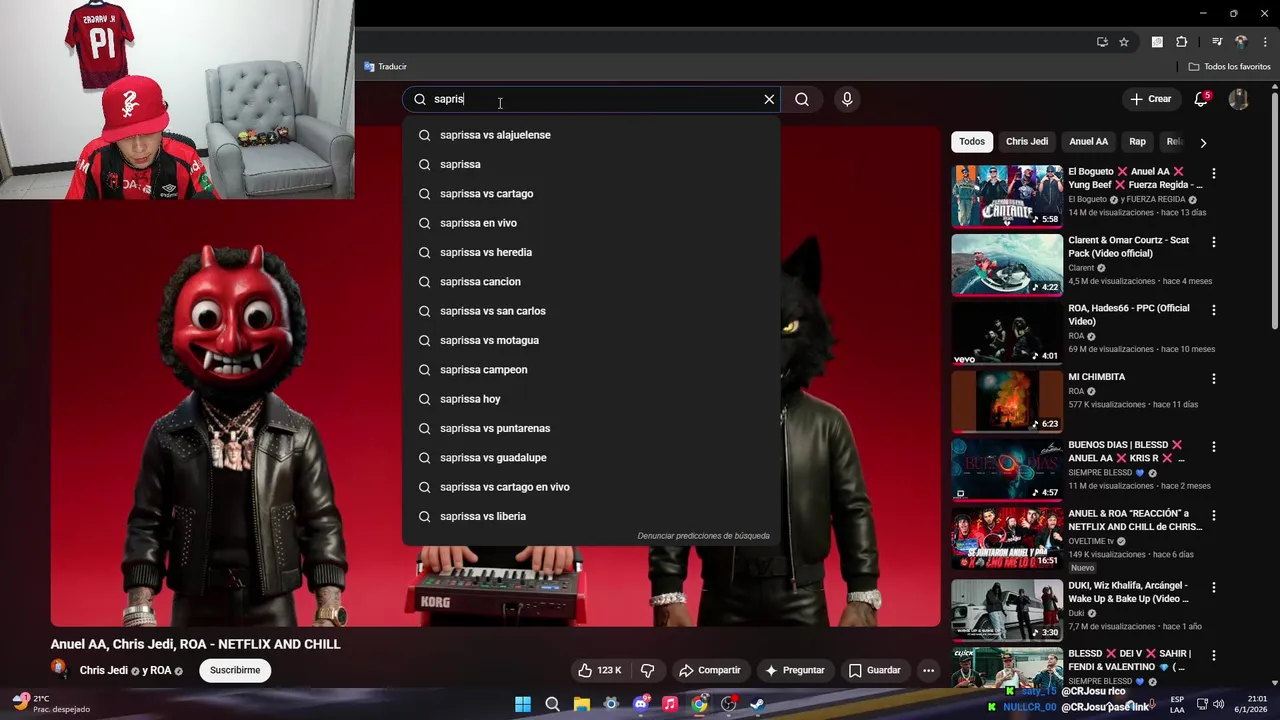The height and width of the screenshot is (720, 1280).
Task: Select suggestion saprissa vs motagua
Action: pos(591,340)
